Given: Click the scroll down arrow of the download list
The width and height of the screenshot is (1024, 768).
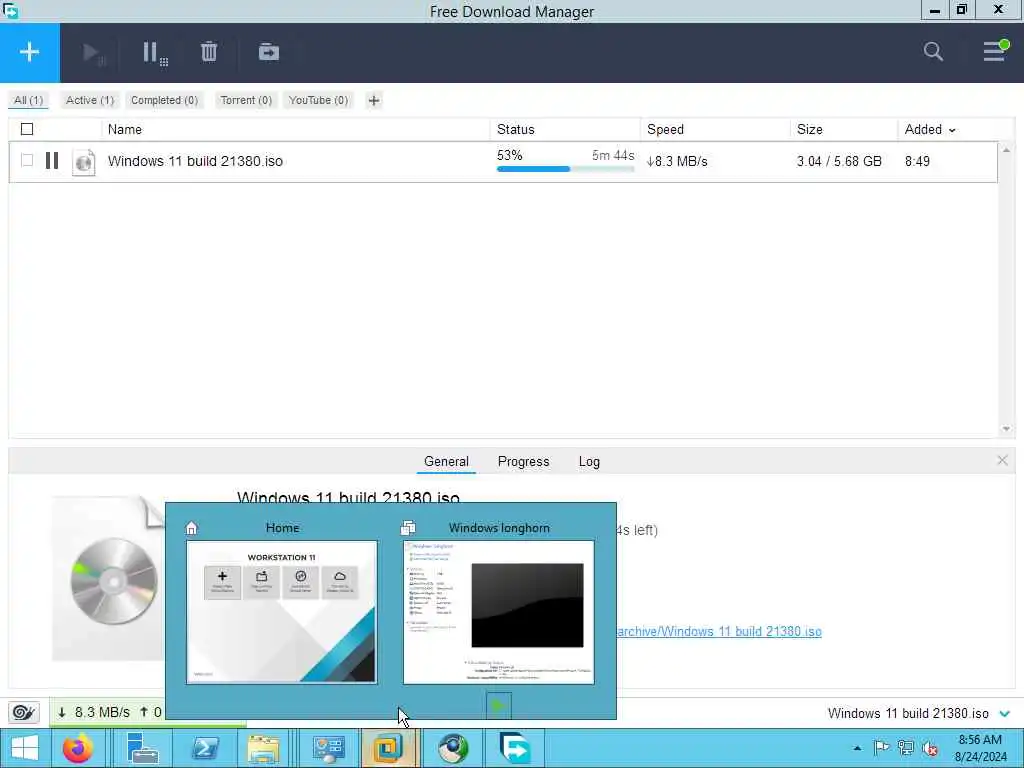Looking at the screenshot, I should point(1006,428).
